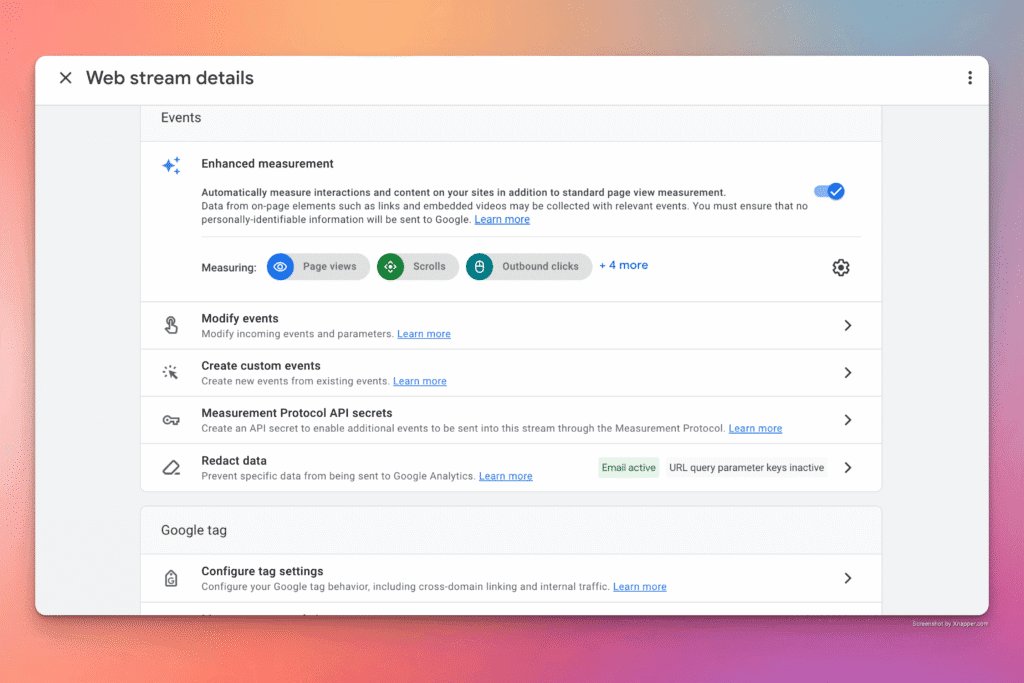The width and height of the screenshot is (1024, 683).
Task: Expand Configure tag settings with the chevron
Action: (847, 578)
